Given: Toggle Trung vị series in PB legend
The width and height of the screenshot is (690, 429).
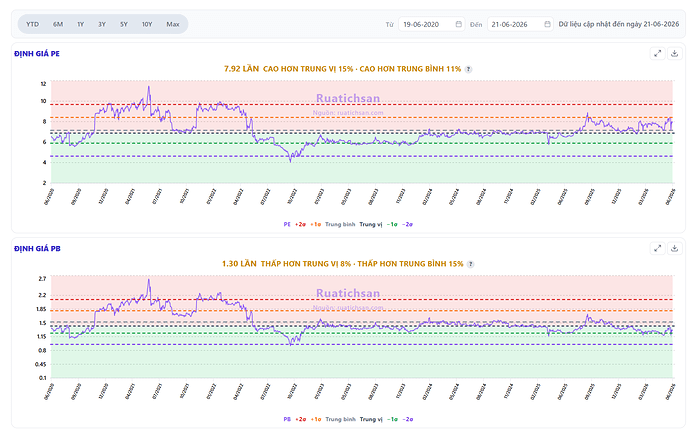Looking at the screenshot, I should coord(371,419).
